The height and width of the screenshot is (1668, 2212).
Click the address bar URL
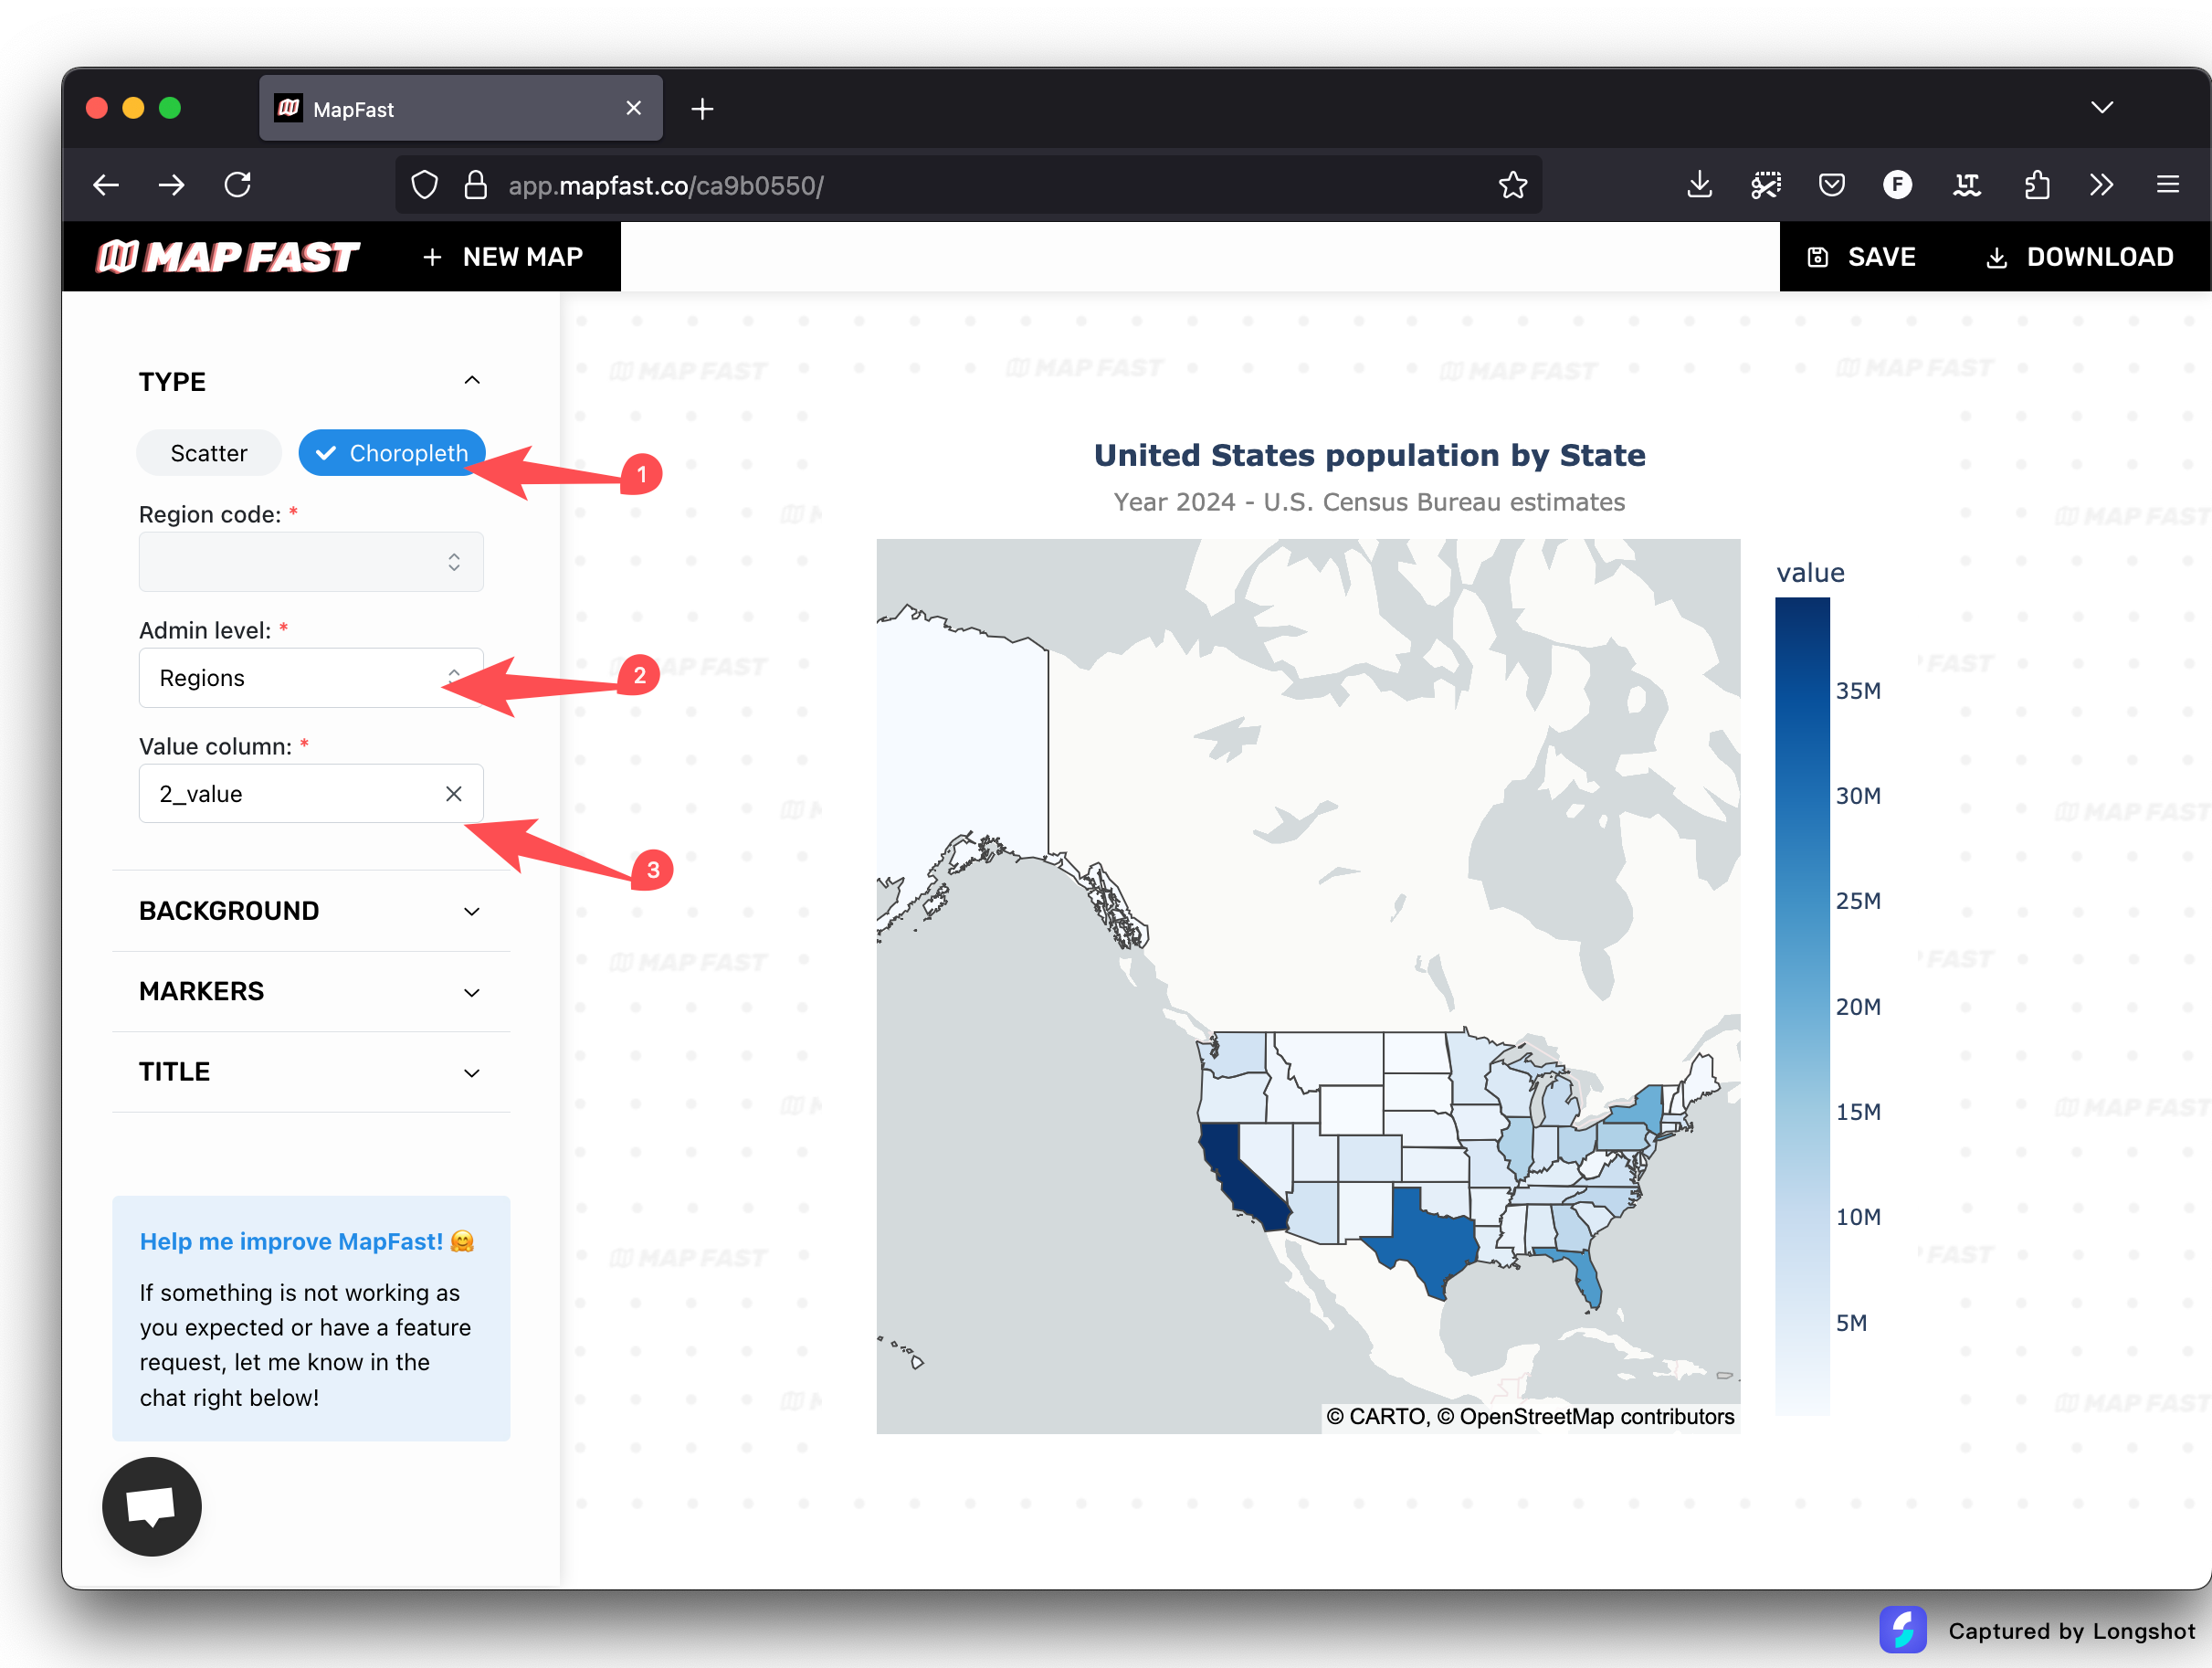666,186
